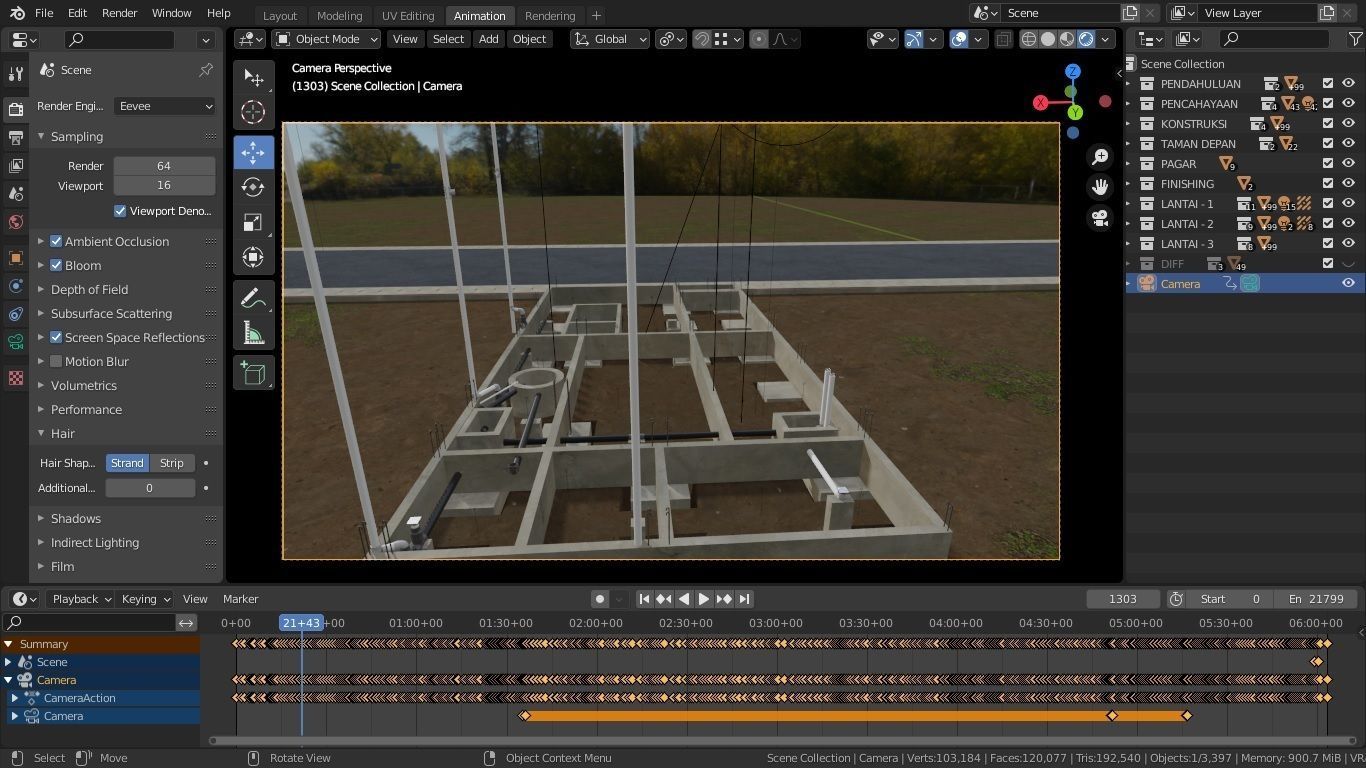This screenshot has height=768, width=1366.
Task: Toggle the Viewport Denoising checkbox
Action: coord(120,211)
